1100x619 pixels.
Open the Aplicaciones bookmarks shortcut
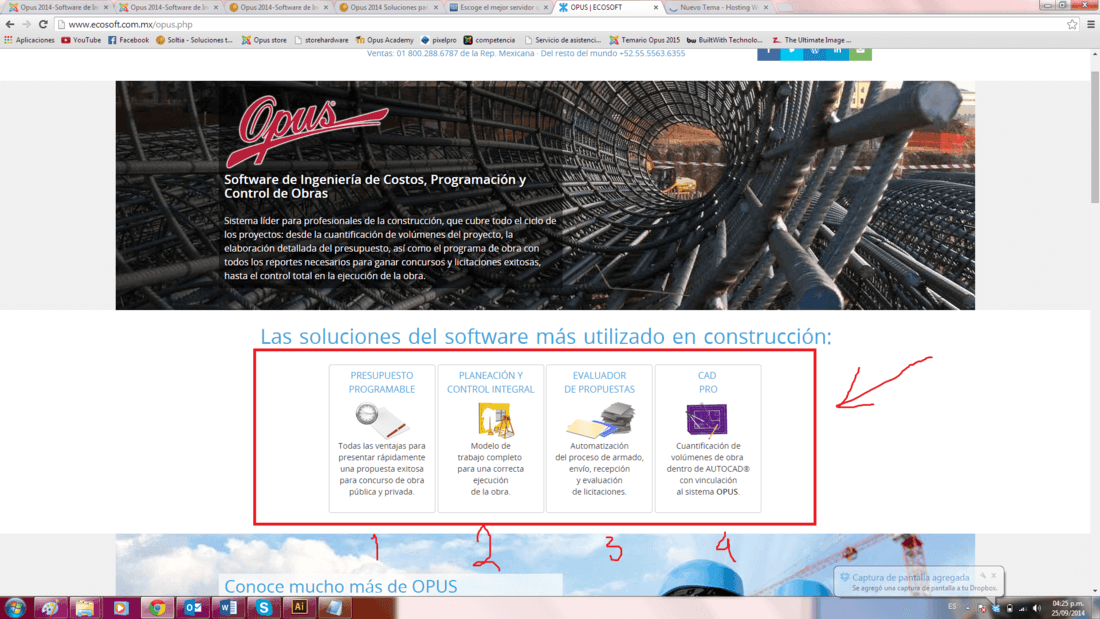tap(29, 40)
